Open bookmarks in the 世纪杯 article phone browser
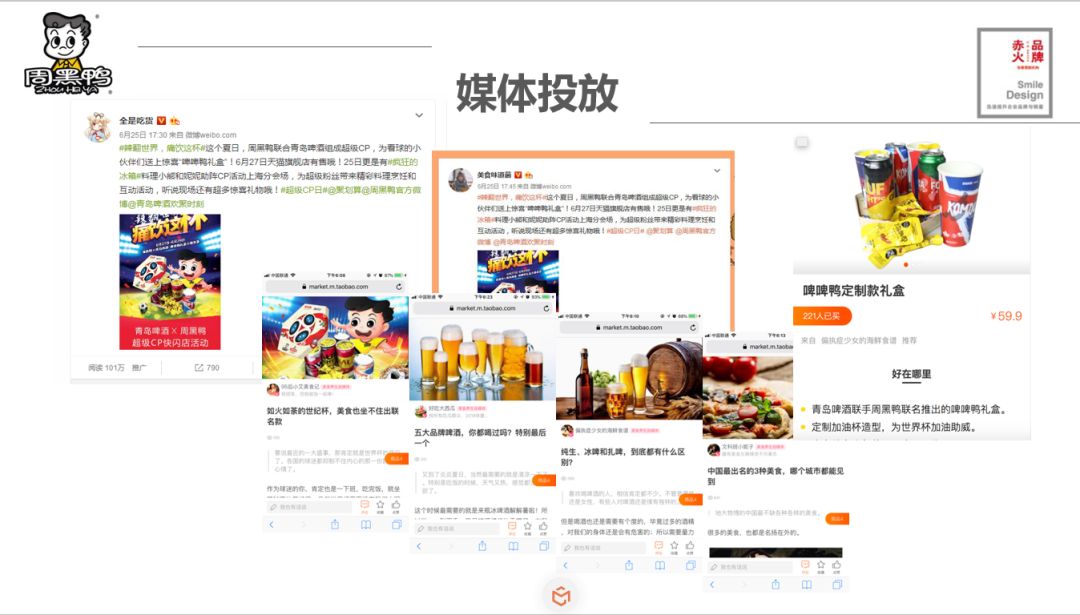1080x615 pixels. (366, 525)
